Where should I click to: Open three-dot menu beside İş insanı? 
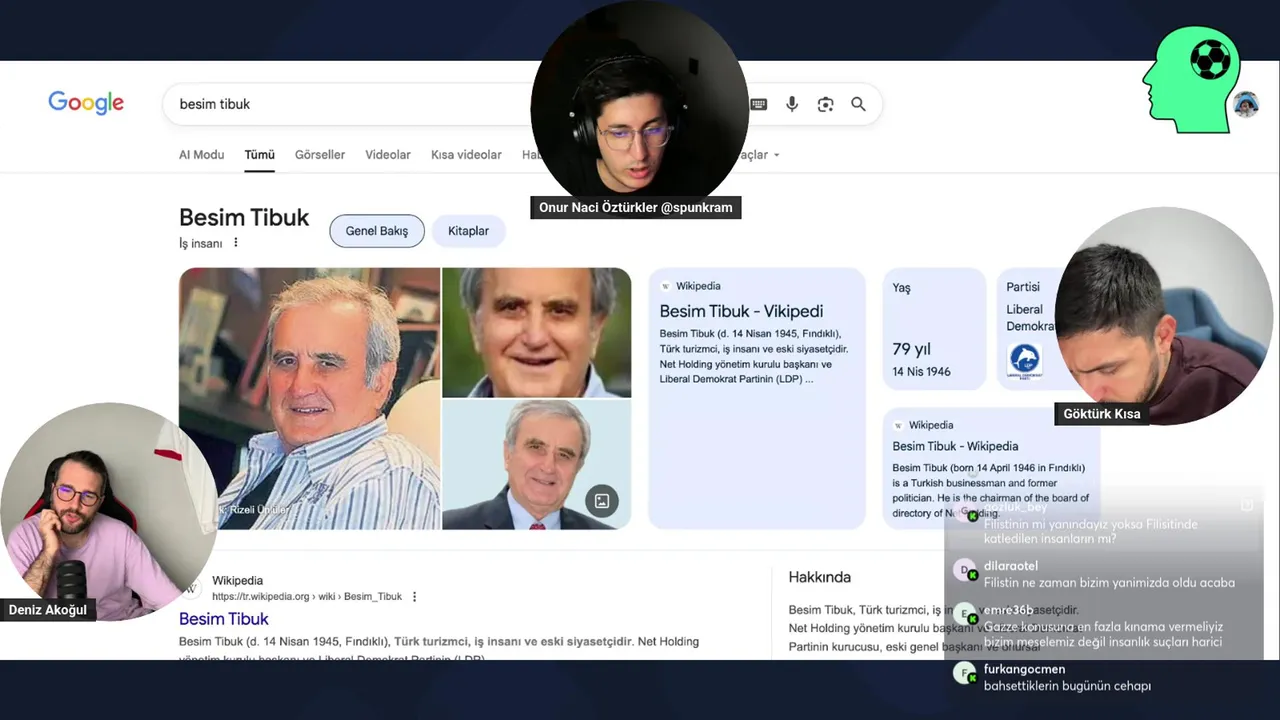236,243
